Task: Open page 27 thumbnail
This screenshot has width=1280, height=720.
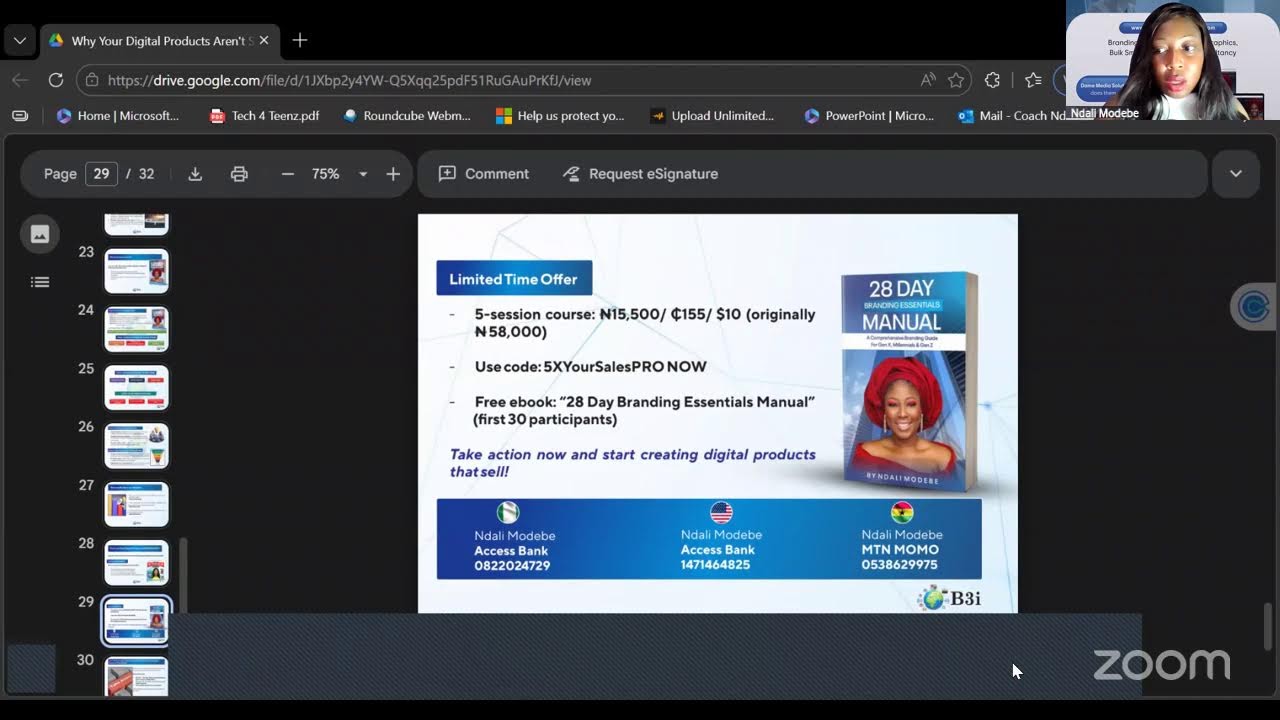Action: point(136,504)
